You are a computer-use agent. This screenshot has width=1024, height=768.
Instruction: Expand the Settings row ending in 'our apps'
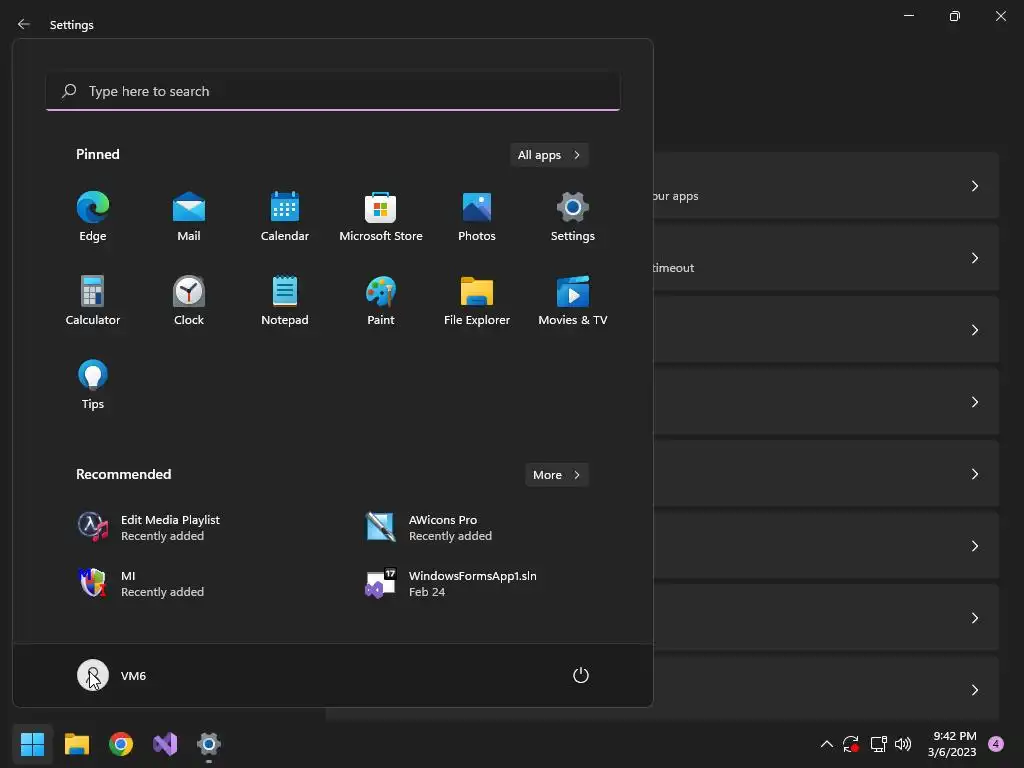tap(826, 185)
